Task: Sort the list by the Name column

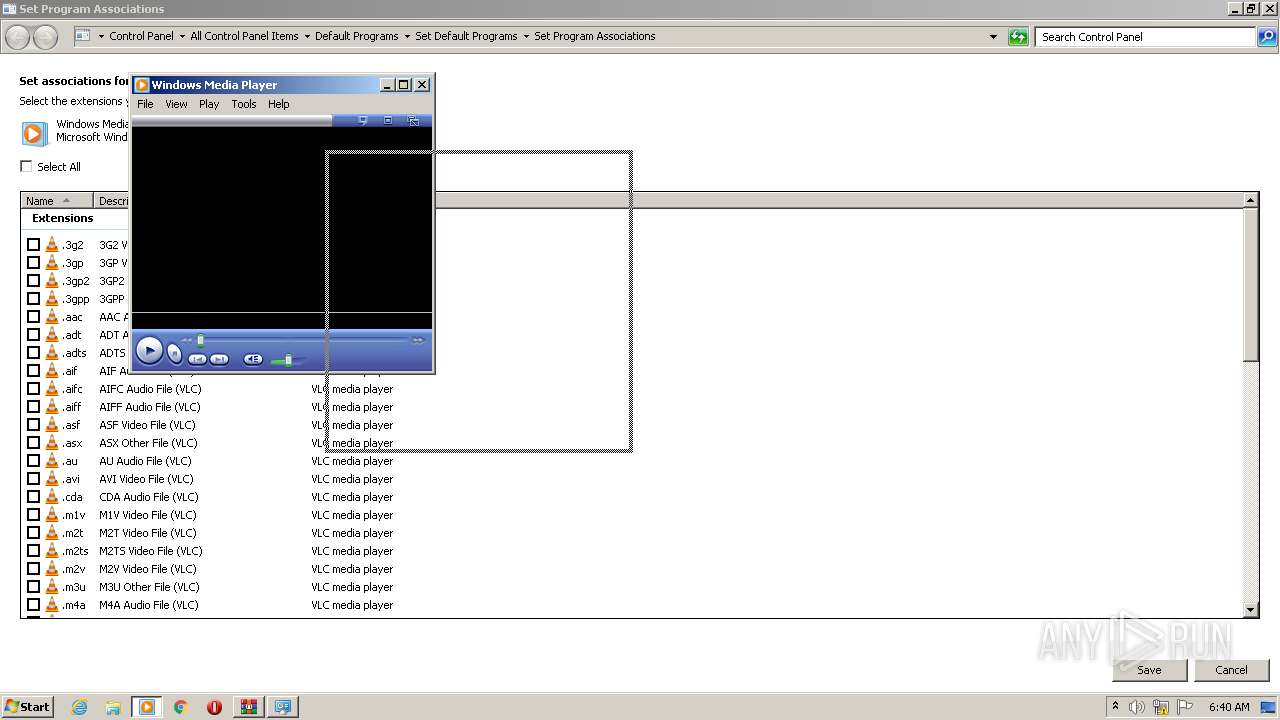Action: click(x=56, y=201)
